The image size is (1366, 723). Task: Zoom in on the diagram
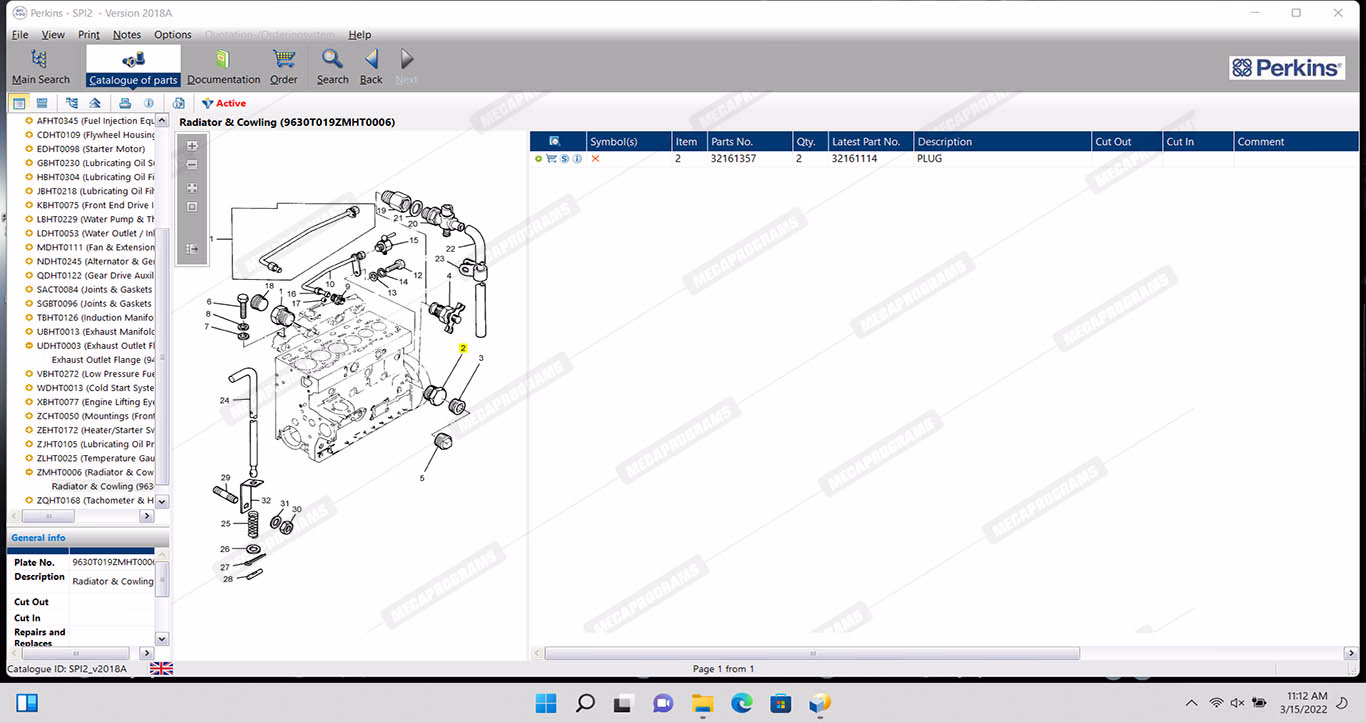coord(192,146)
